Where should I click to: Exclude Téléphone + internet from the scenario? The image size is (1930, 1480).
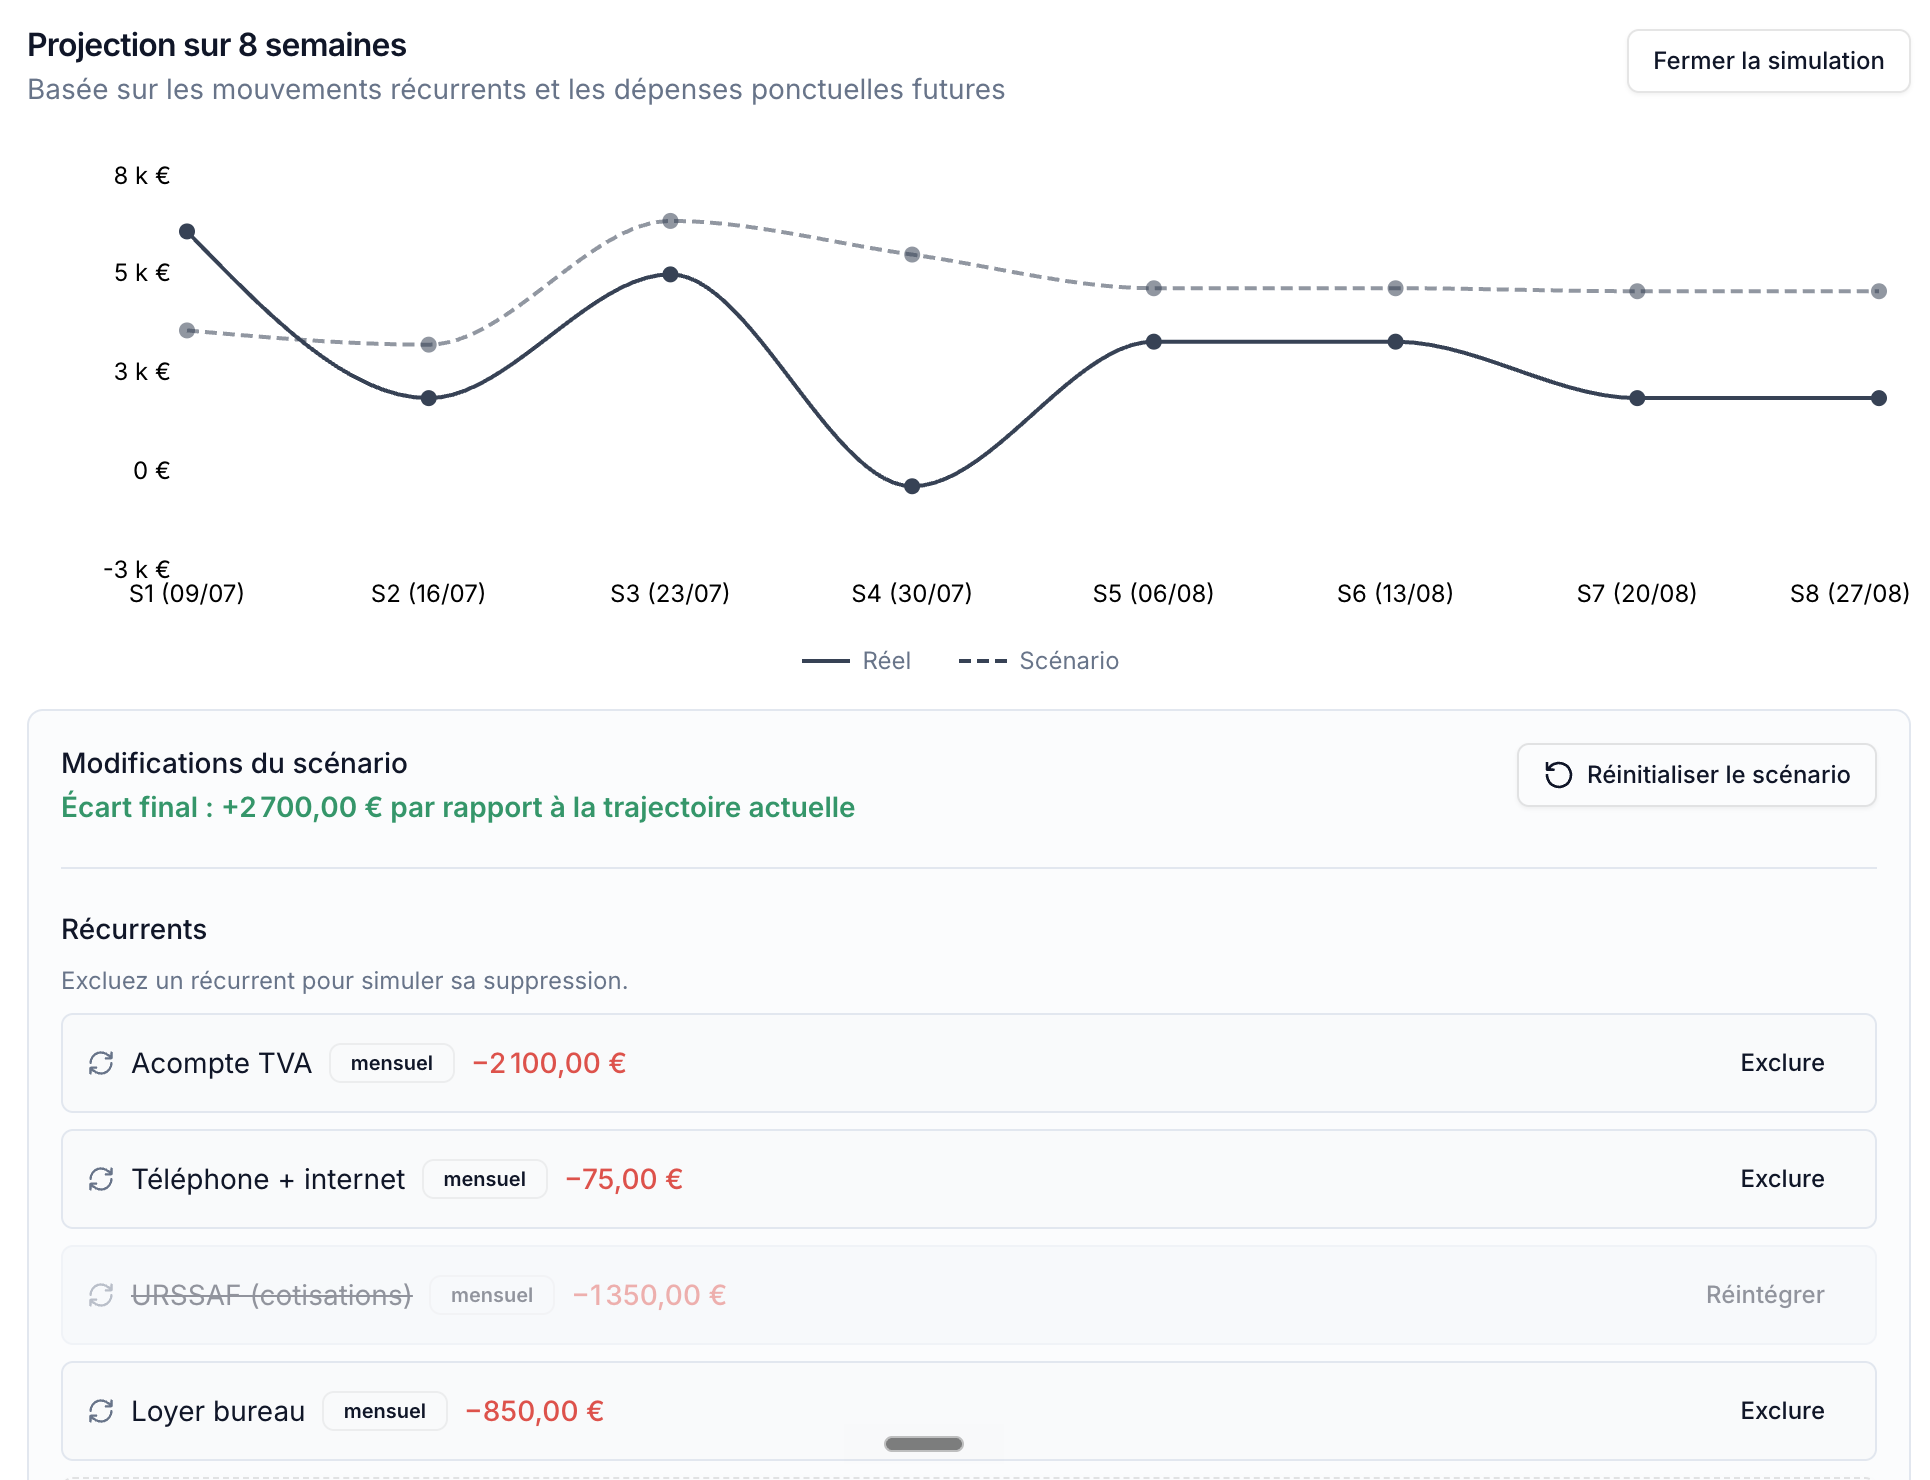pos(1782,1179)
